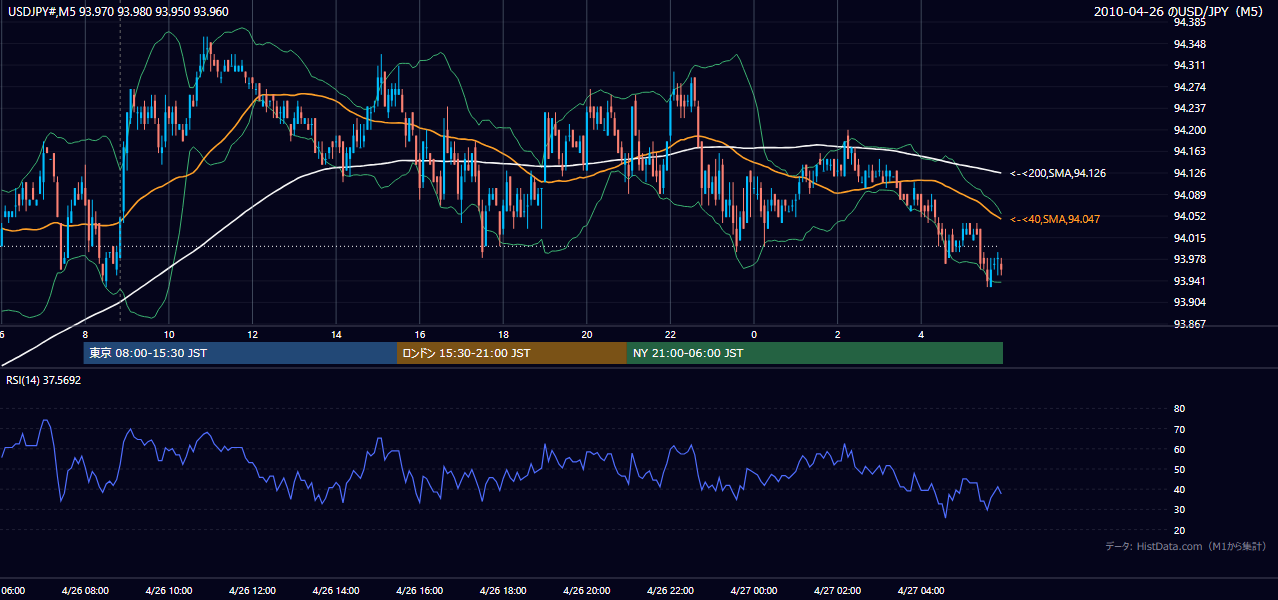
Task: Click time axis date label 4/27 00:00
Action: (x=754, y=591)
